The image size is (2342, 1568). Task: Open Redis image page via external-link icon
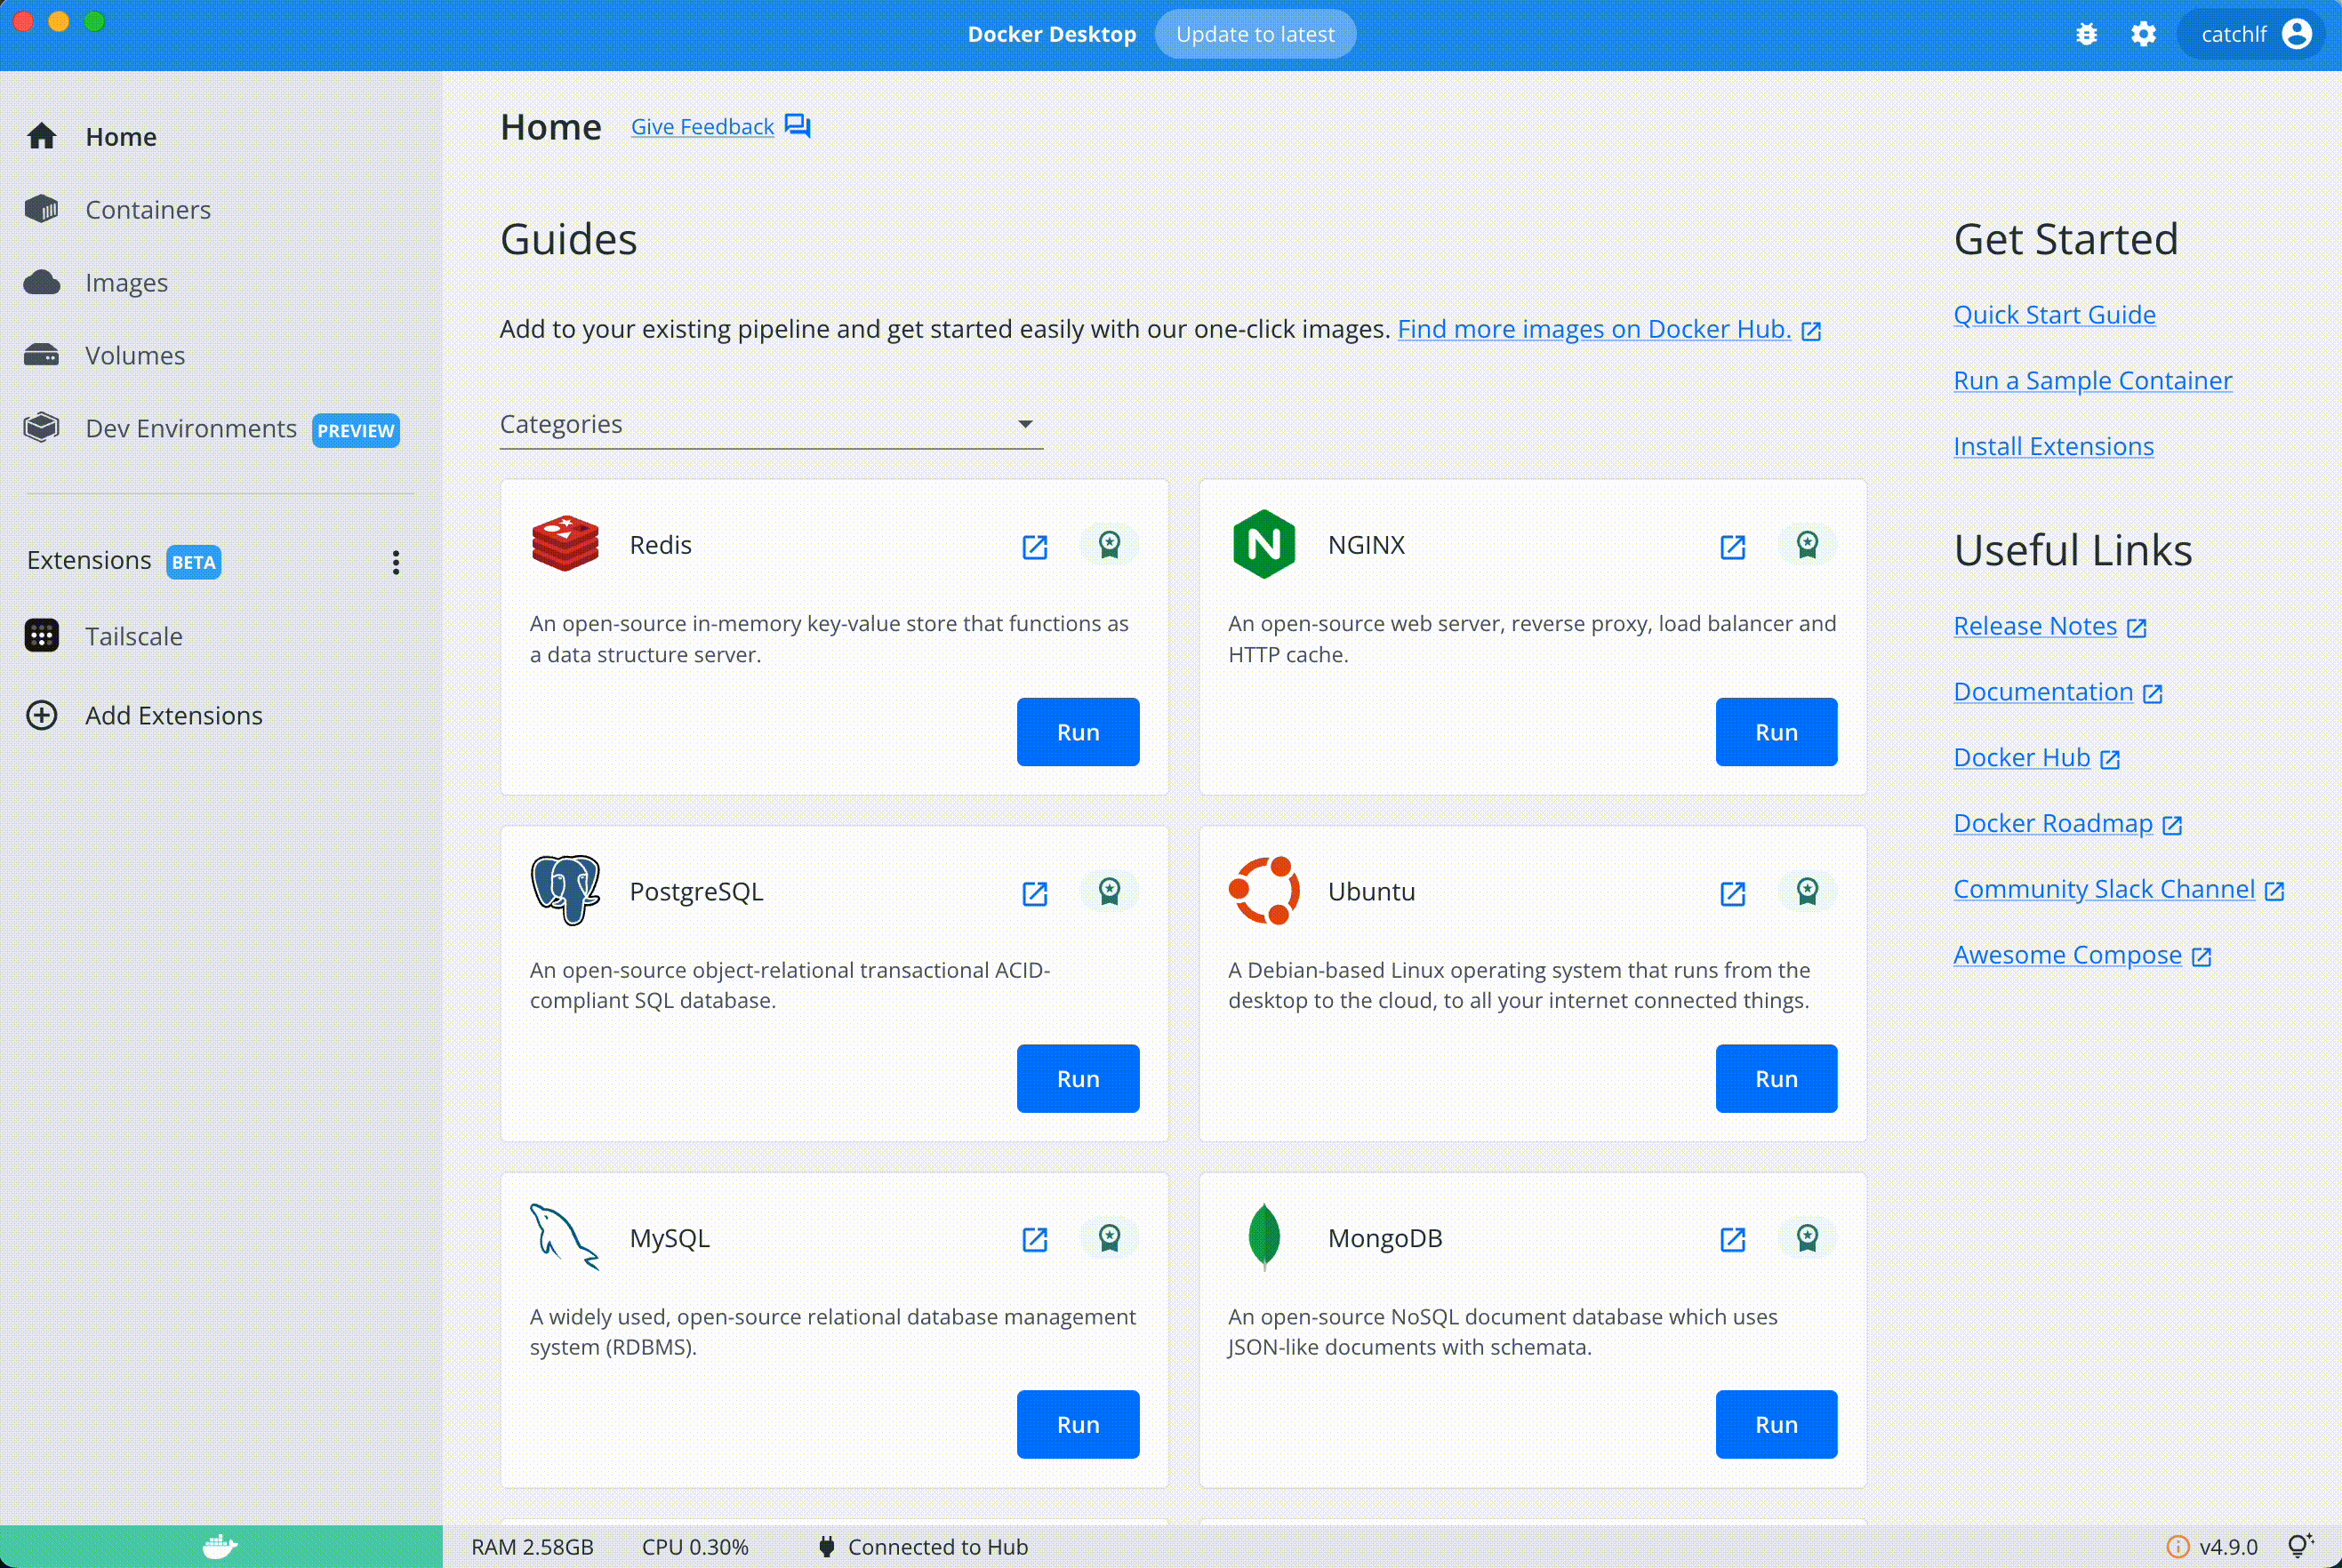[1034, 547]
